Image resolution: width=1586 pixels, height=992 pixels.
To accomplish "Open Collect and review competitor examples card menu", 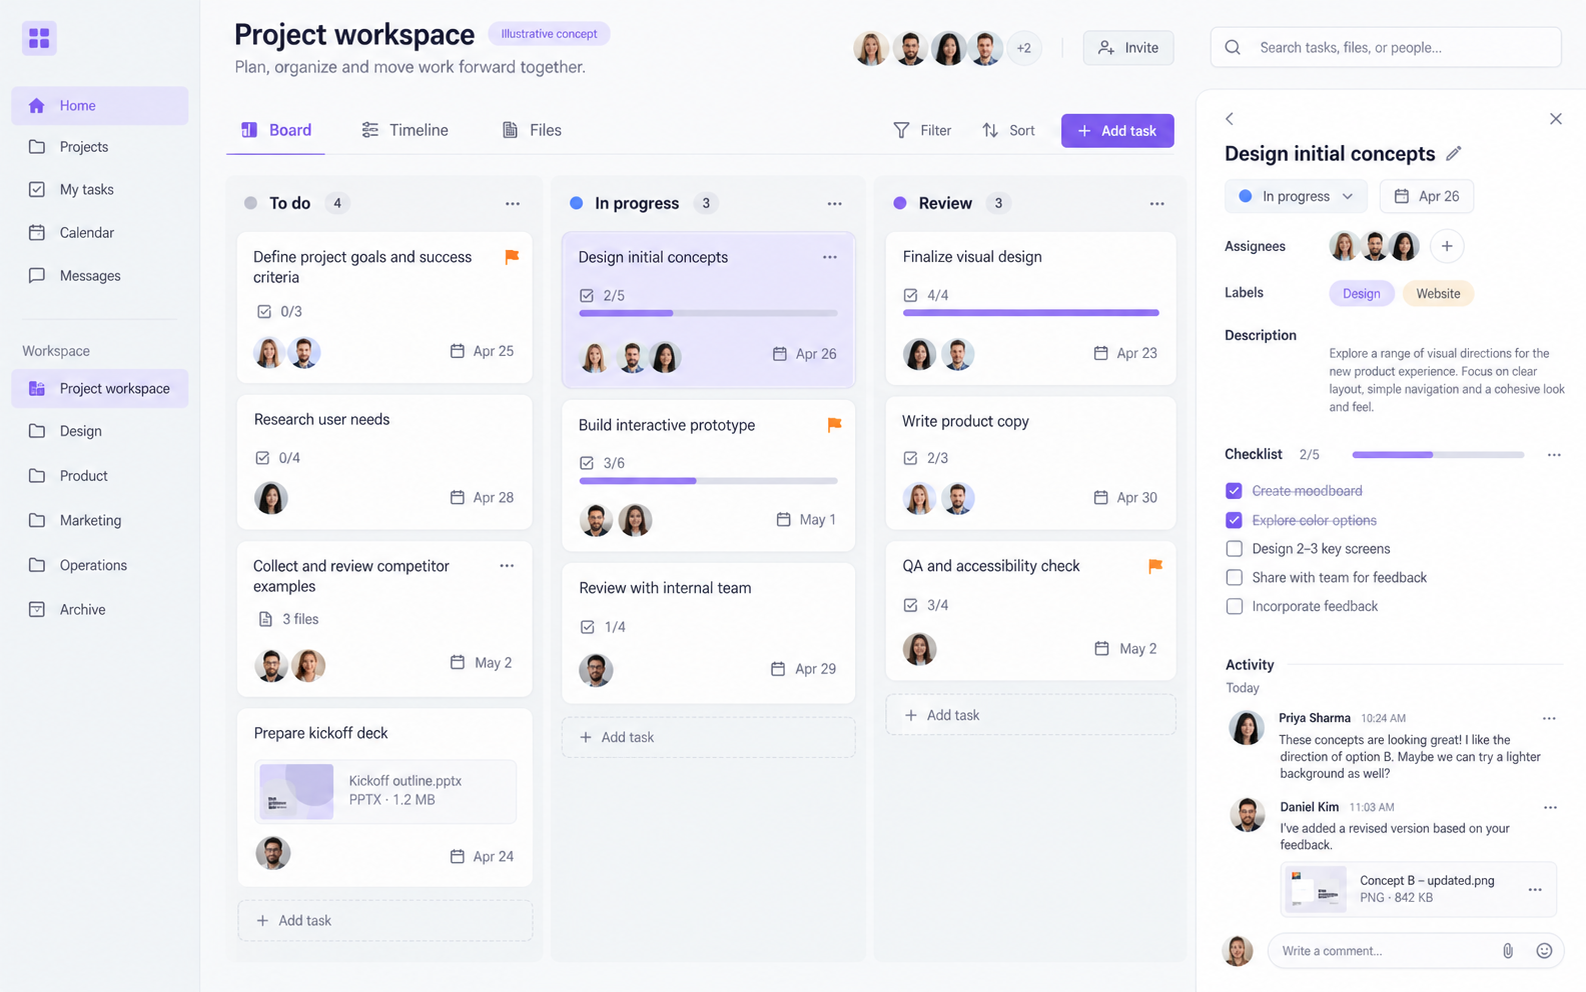I will click(507, 566).
